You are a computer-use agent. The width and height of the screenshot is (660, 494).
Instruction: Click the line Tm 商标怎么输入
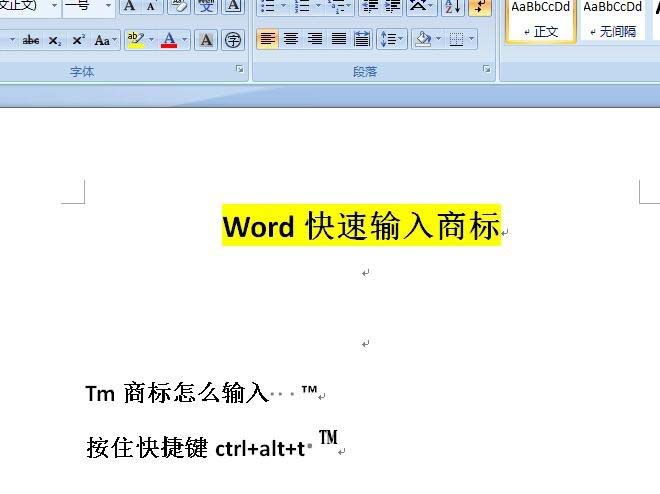tap(177, 393)
